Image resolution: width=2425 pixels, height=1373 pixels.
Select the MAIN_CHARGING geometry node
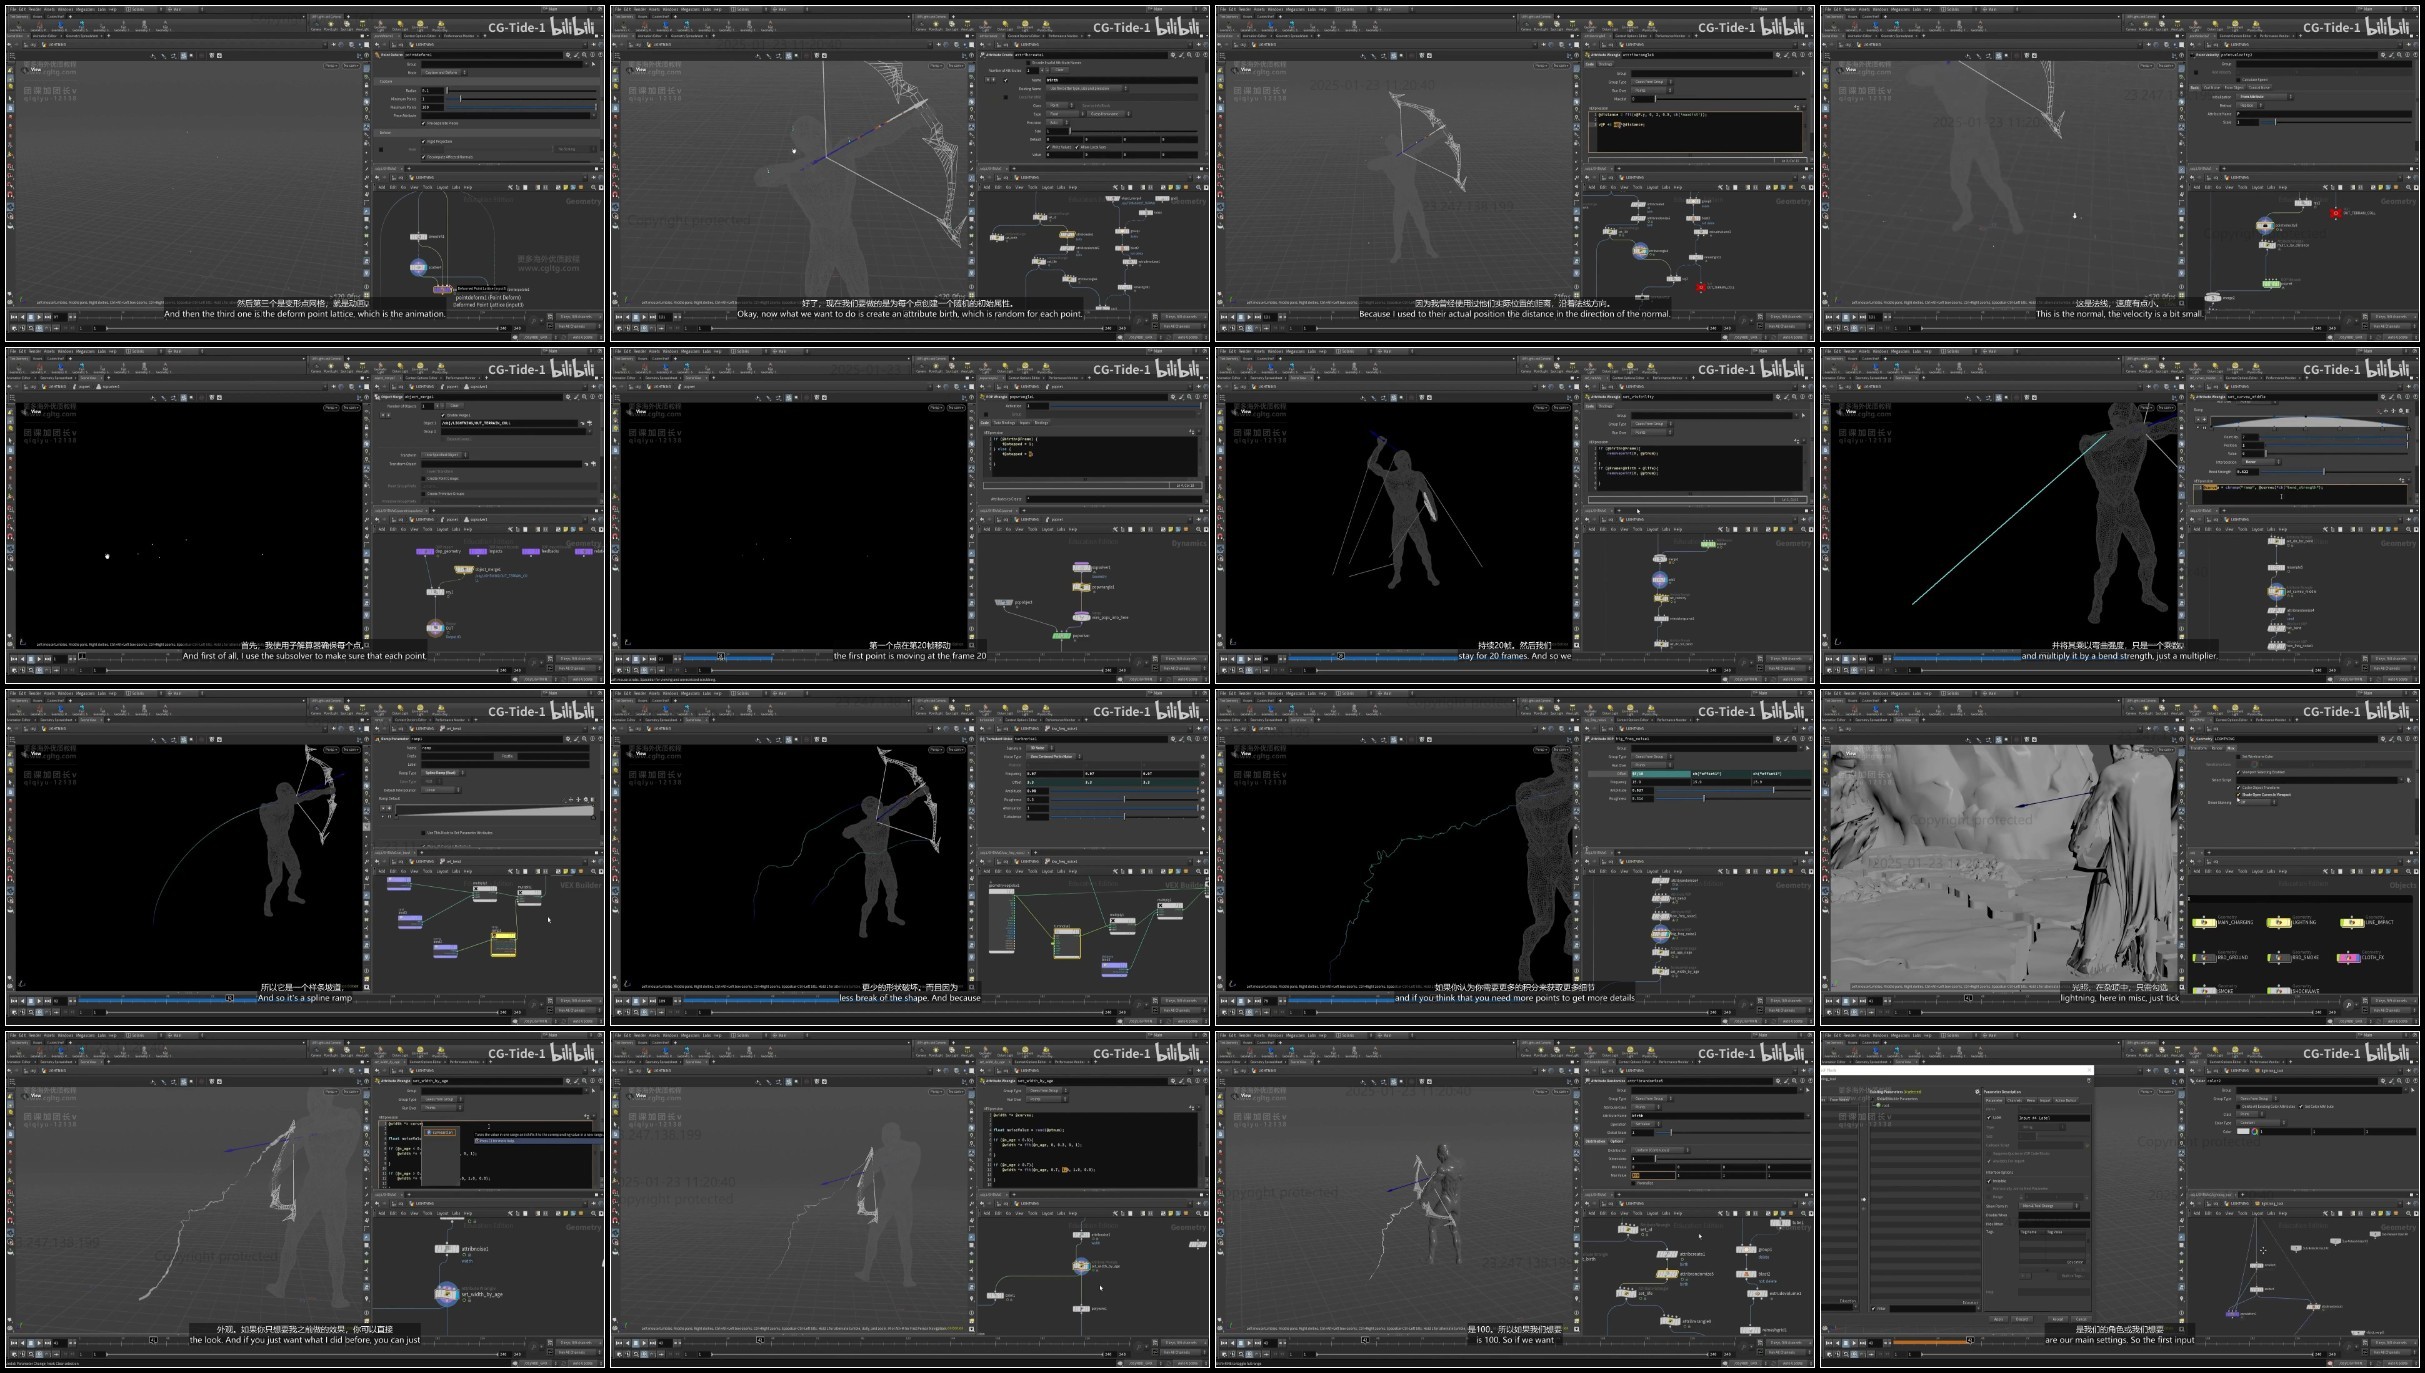pyautogui.click(x=2204, y=923)
